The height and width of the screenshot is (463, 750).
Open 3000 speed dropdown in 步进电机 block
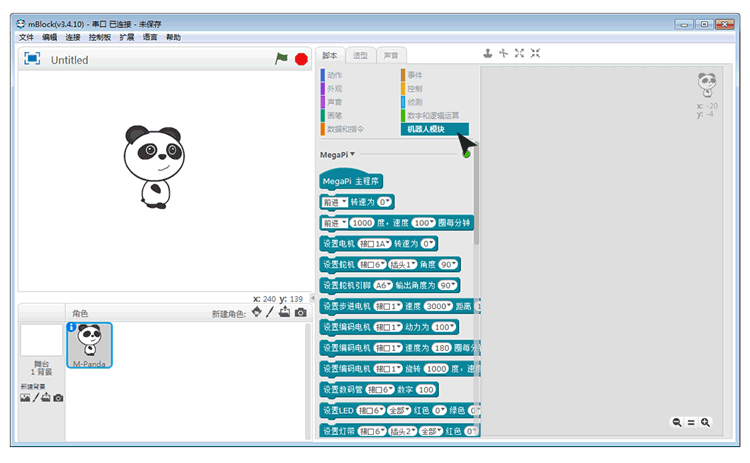point(439,306)
